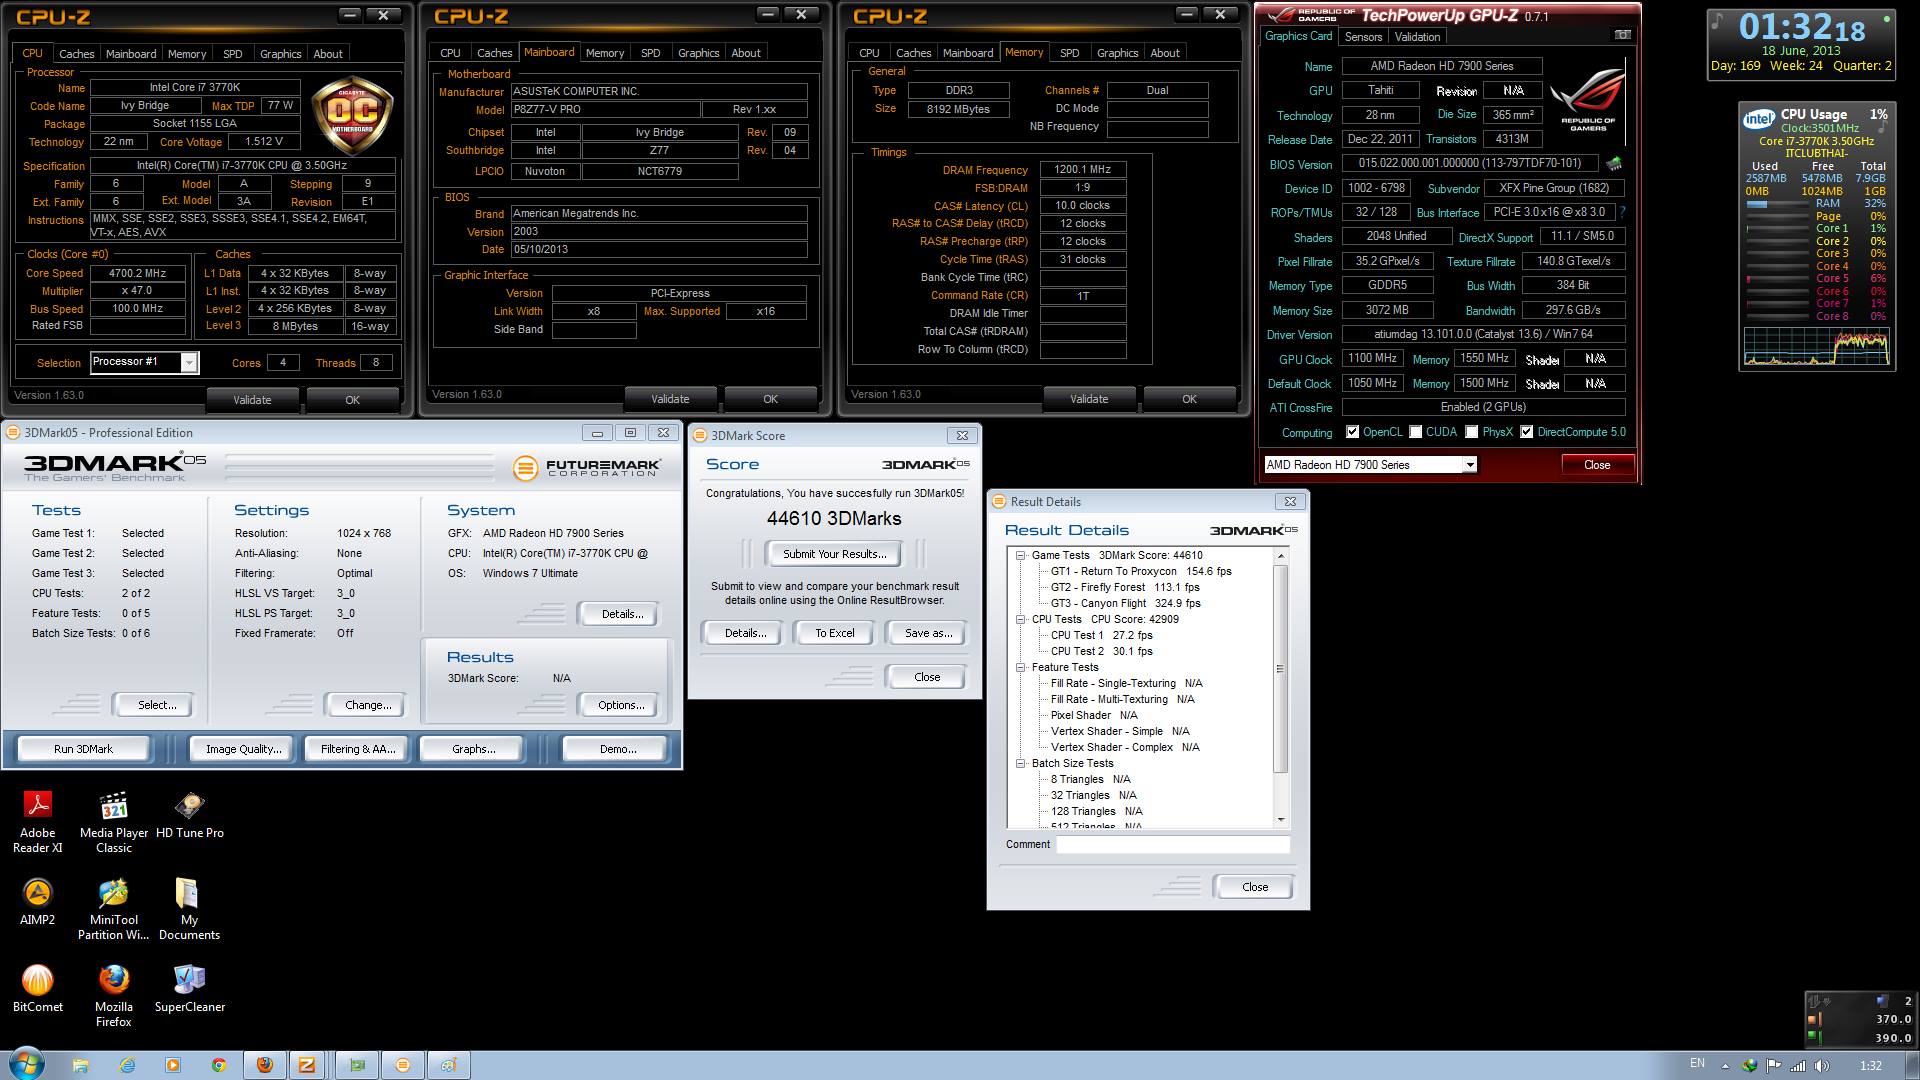Viewport: 1920px width, 1080px height.
Task: Open MiniTool Partition Wizard desktop icon
Action: (113, 893)
